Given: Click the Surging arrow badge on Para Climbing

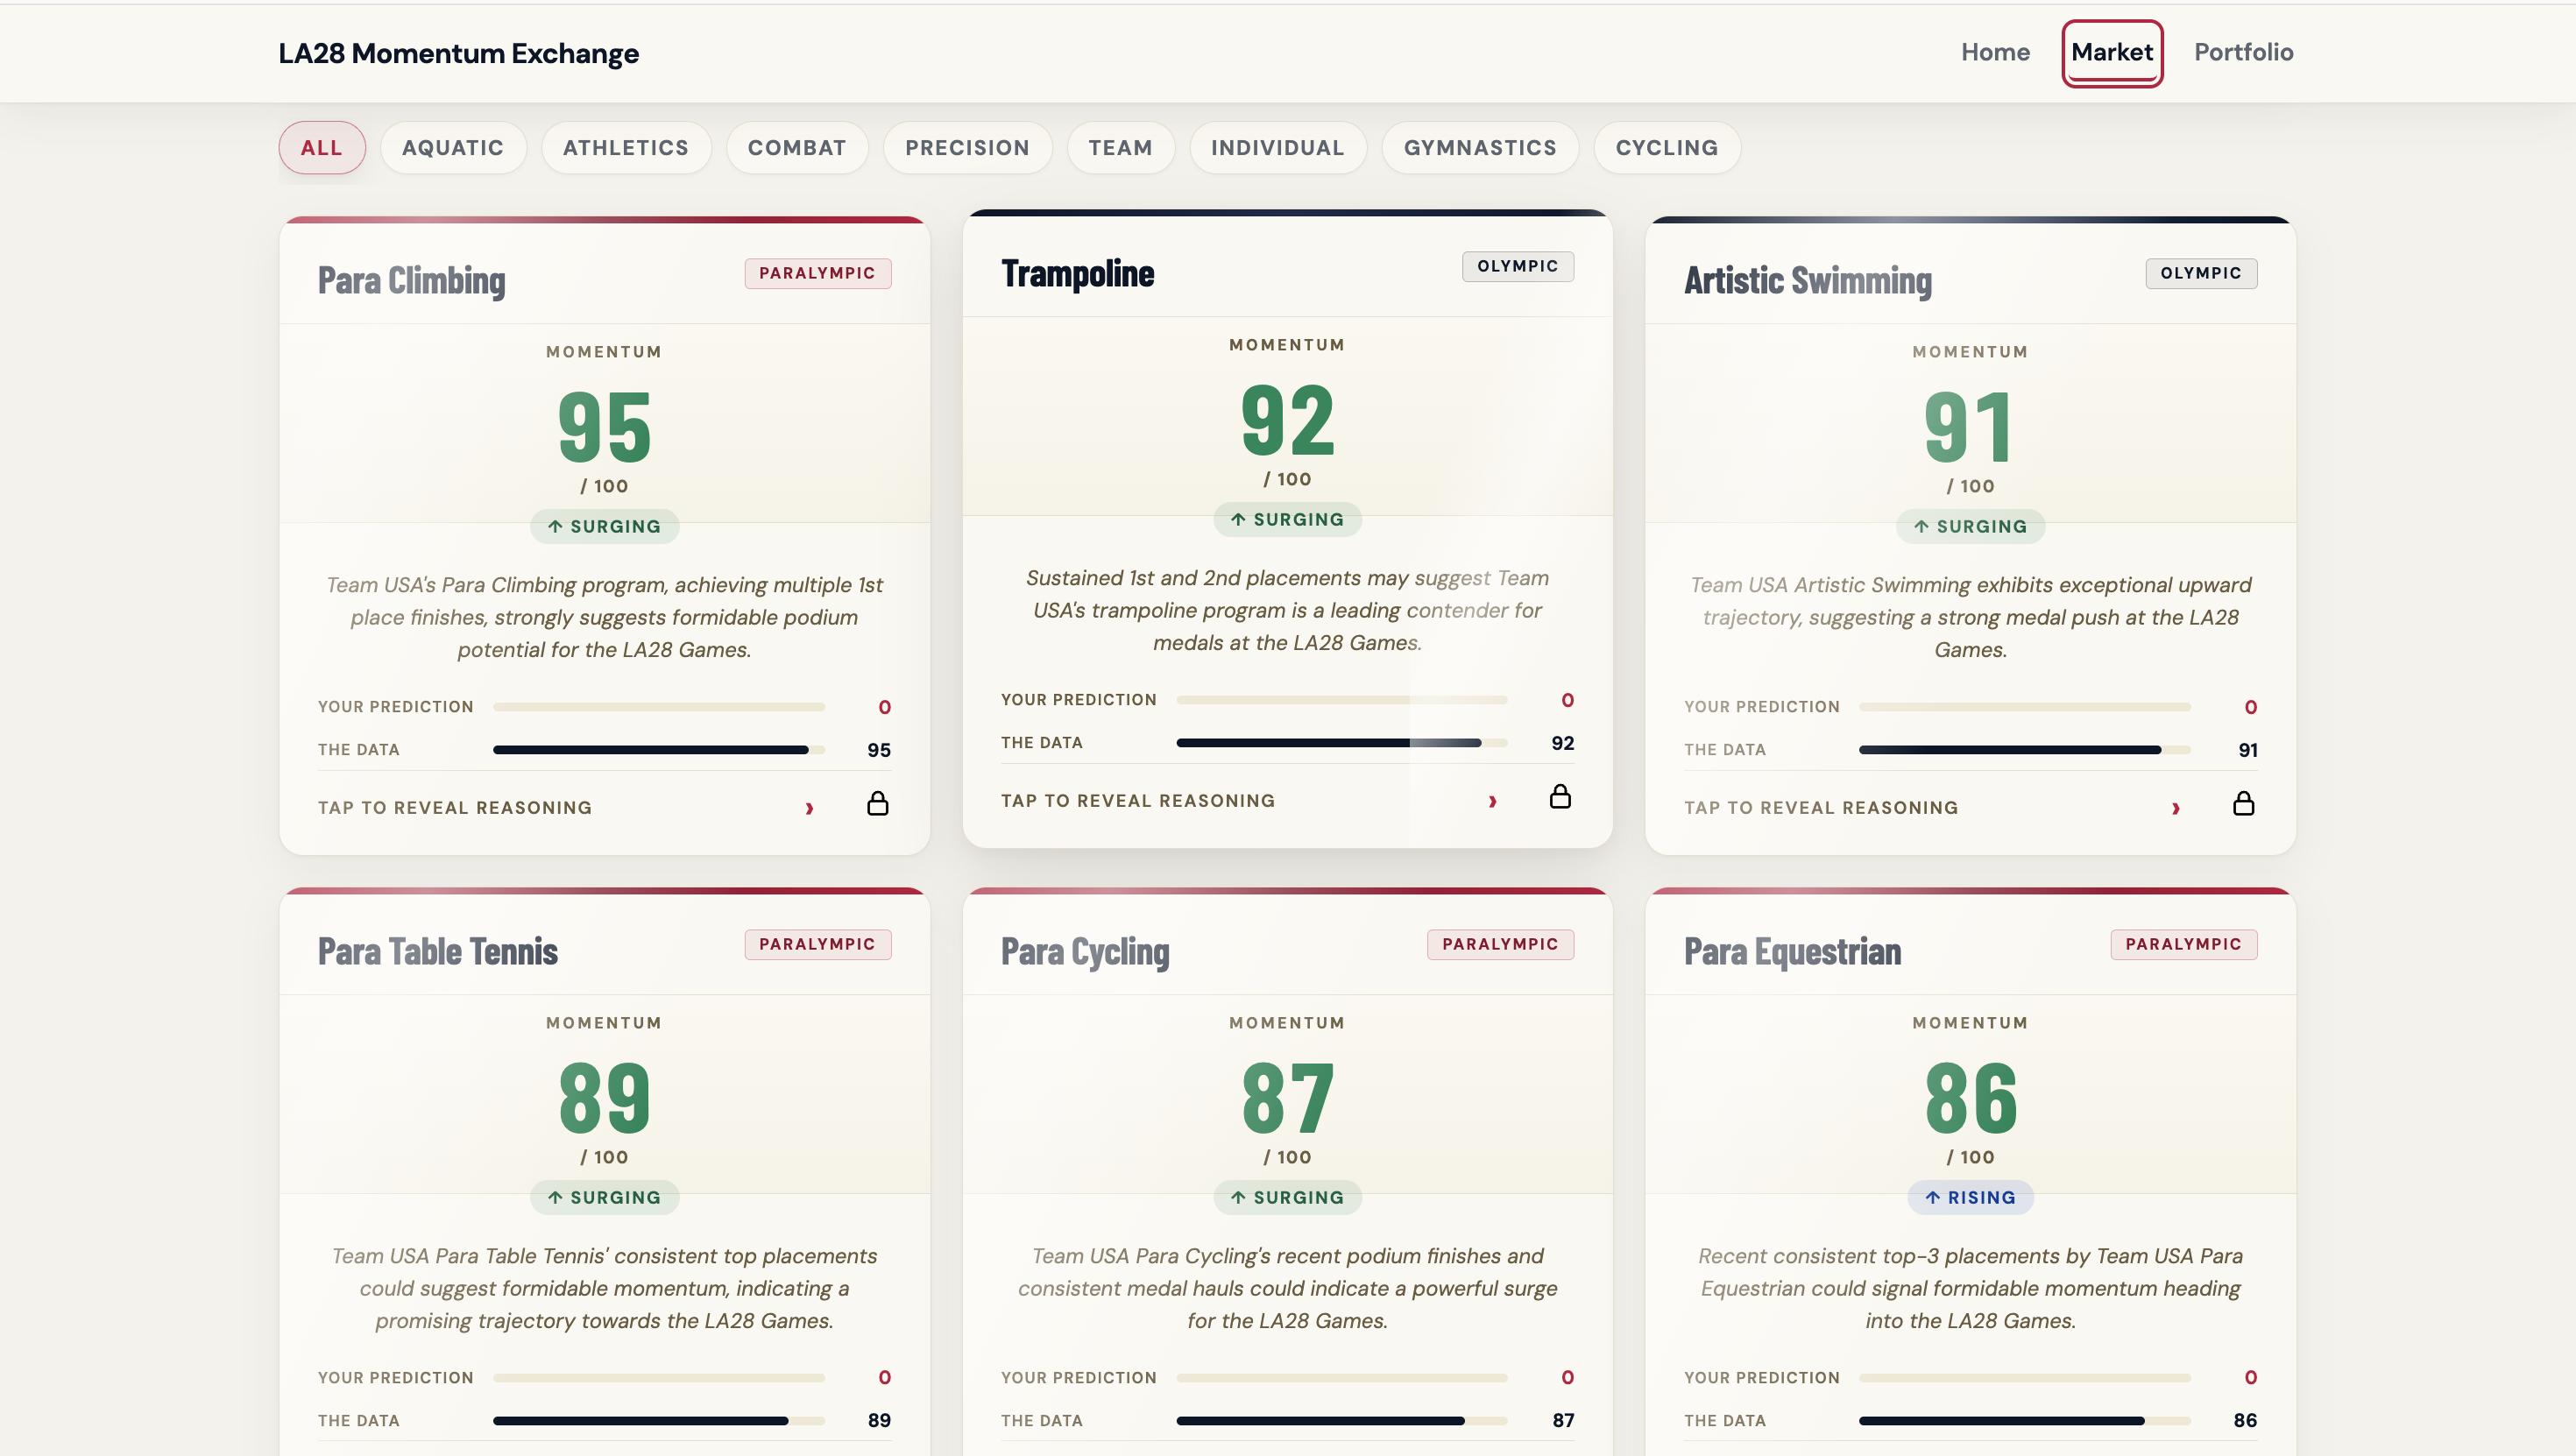Looking at the screenshot, I should (x=604, y=526).
